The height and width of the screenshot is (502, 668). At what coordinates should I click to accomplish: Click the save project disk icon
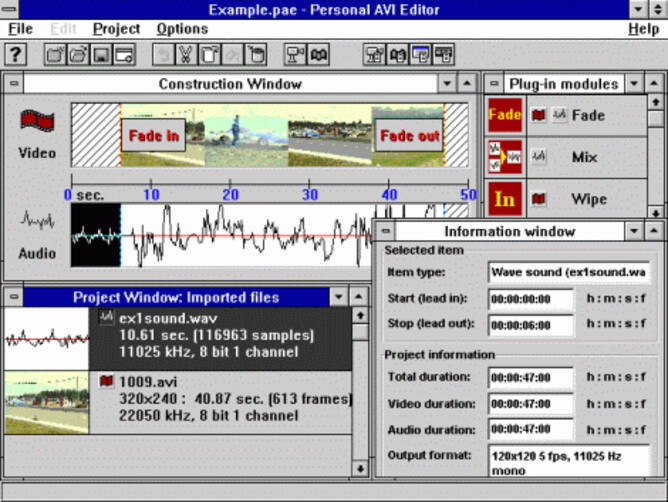[x=101, y=55]
